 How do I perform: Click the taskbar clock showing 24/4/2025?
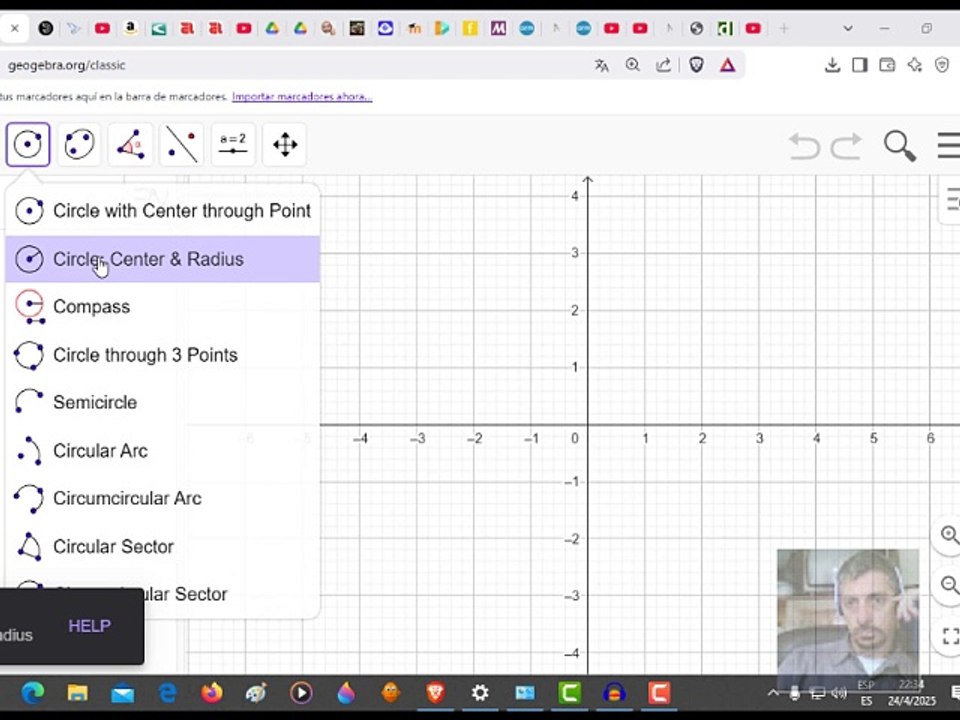click(912, 693)
